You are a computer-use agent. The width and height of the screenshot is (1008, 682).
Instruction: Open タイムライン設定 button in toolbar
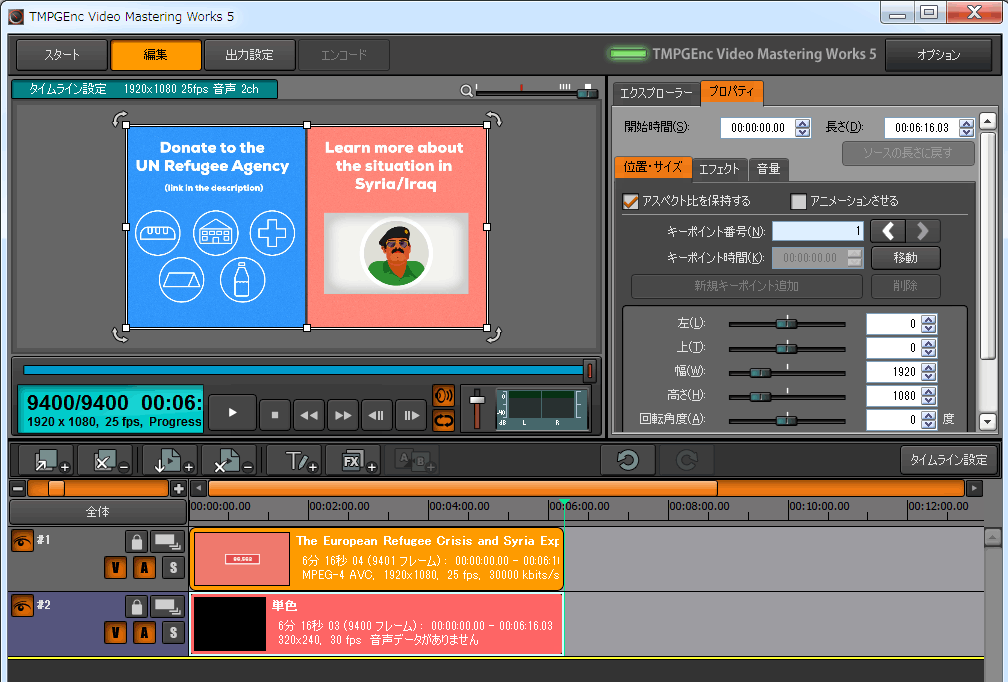(948, 460)
